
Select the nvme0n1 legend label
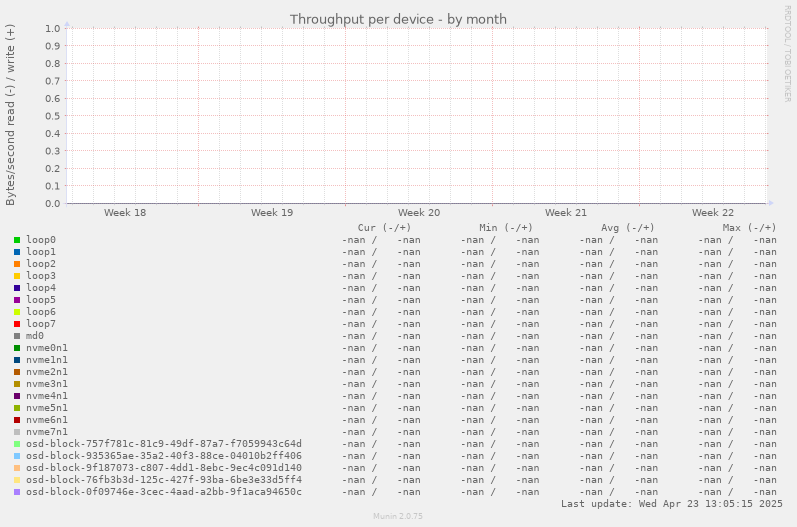pyautogui.click(x=47, y=348)
